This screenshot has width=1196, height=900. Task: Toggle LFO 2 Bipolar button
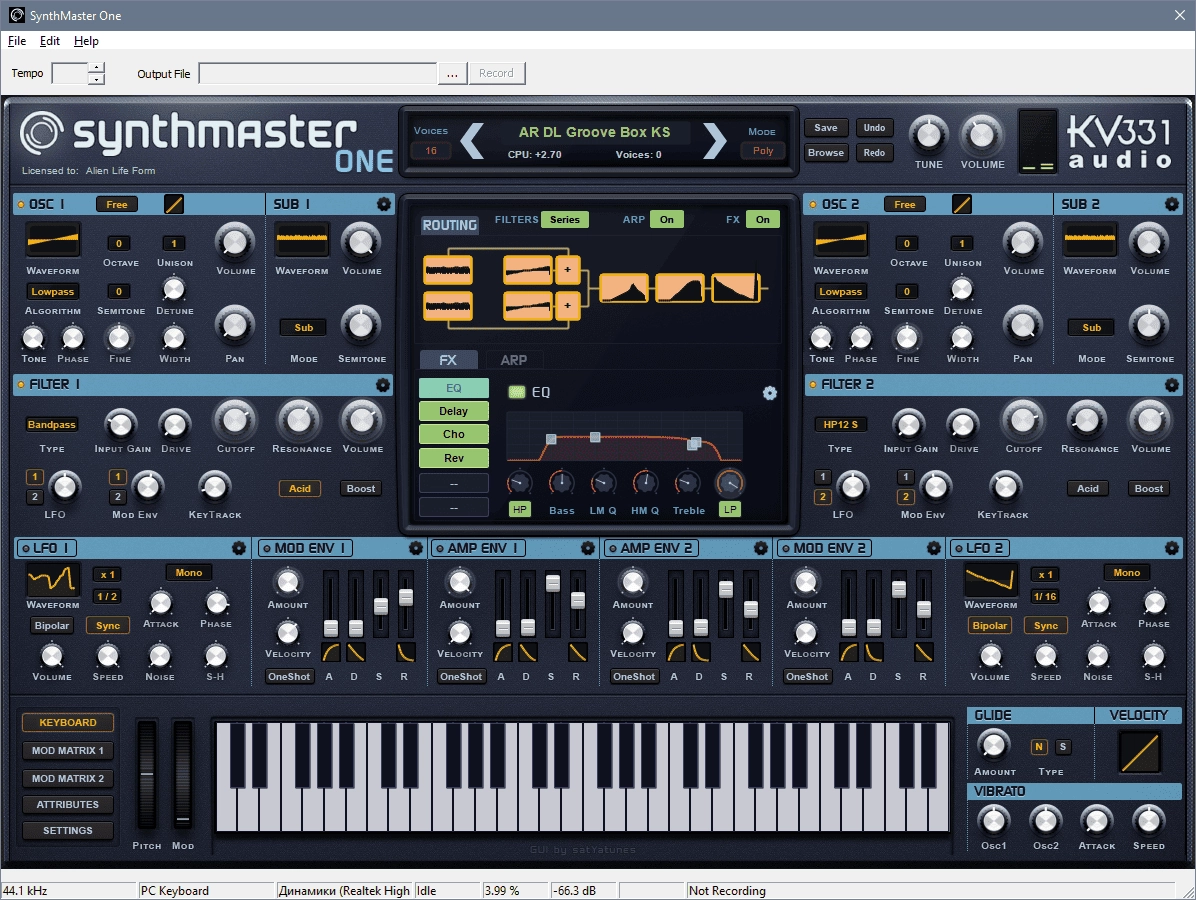tap(989, 625)
